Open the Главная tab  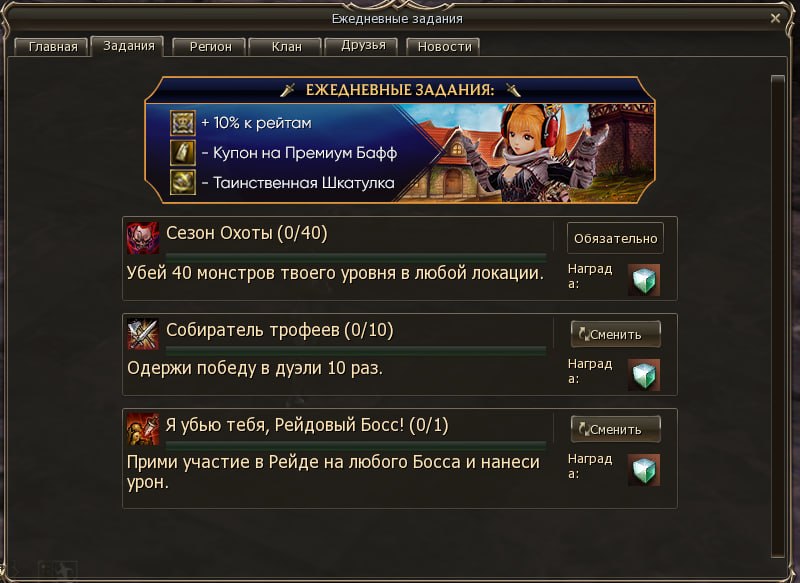(x=53, y=47)
